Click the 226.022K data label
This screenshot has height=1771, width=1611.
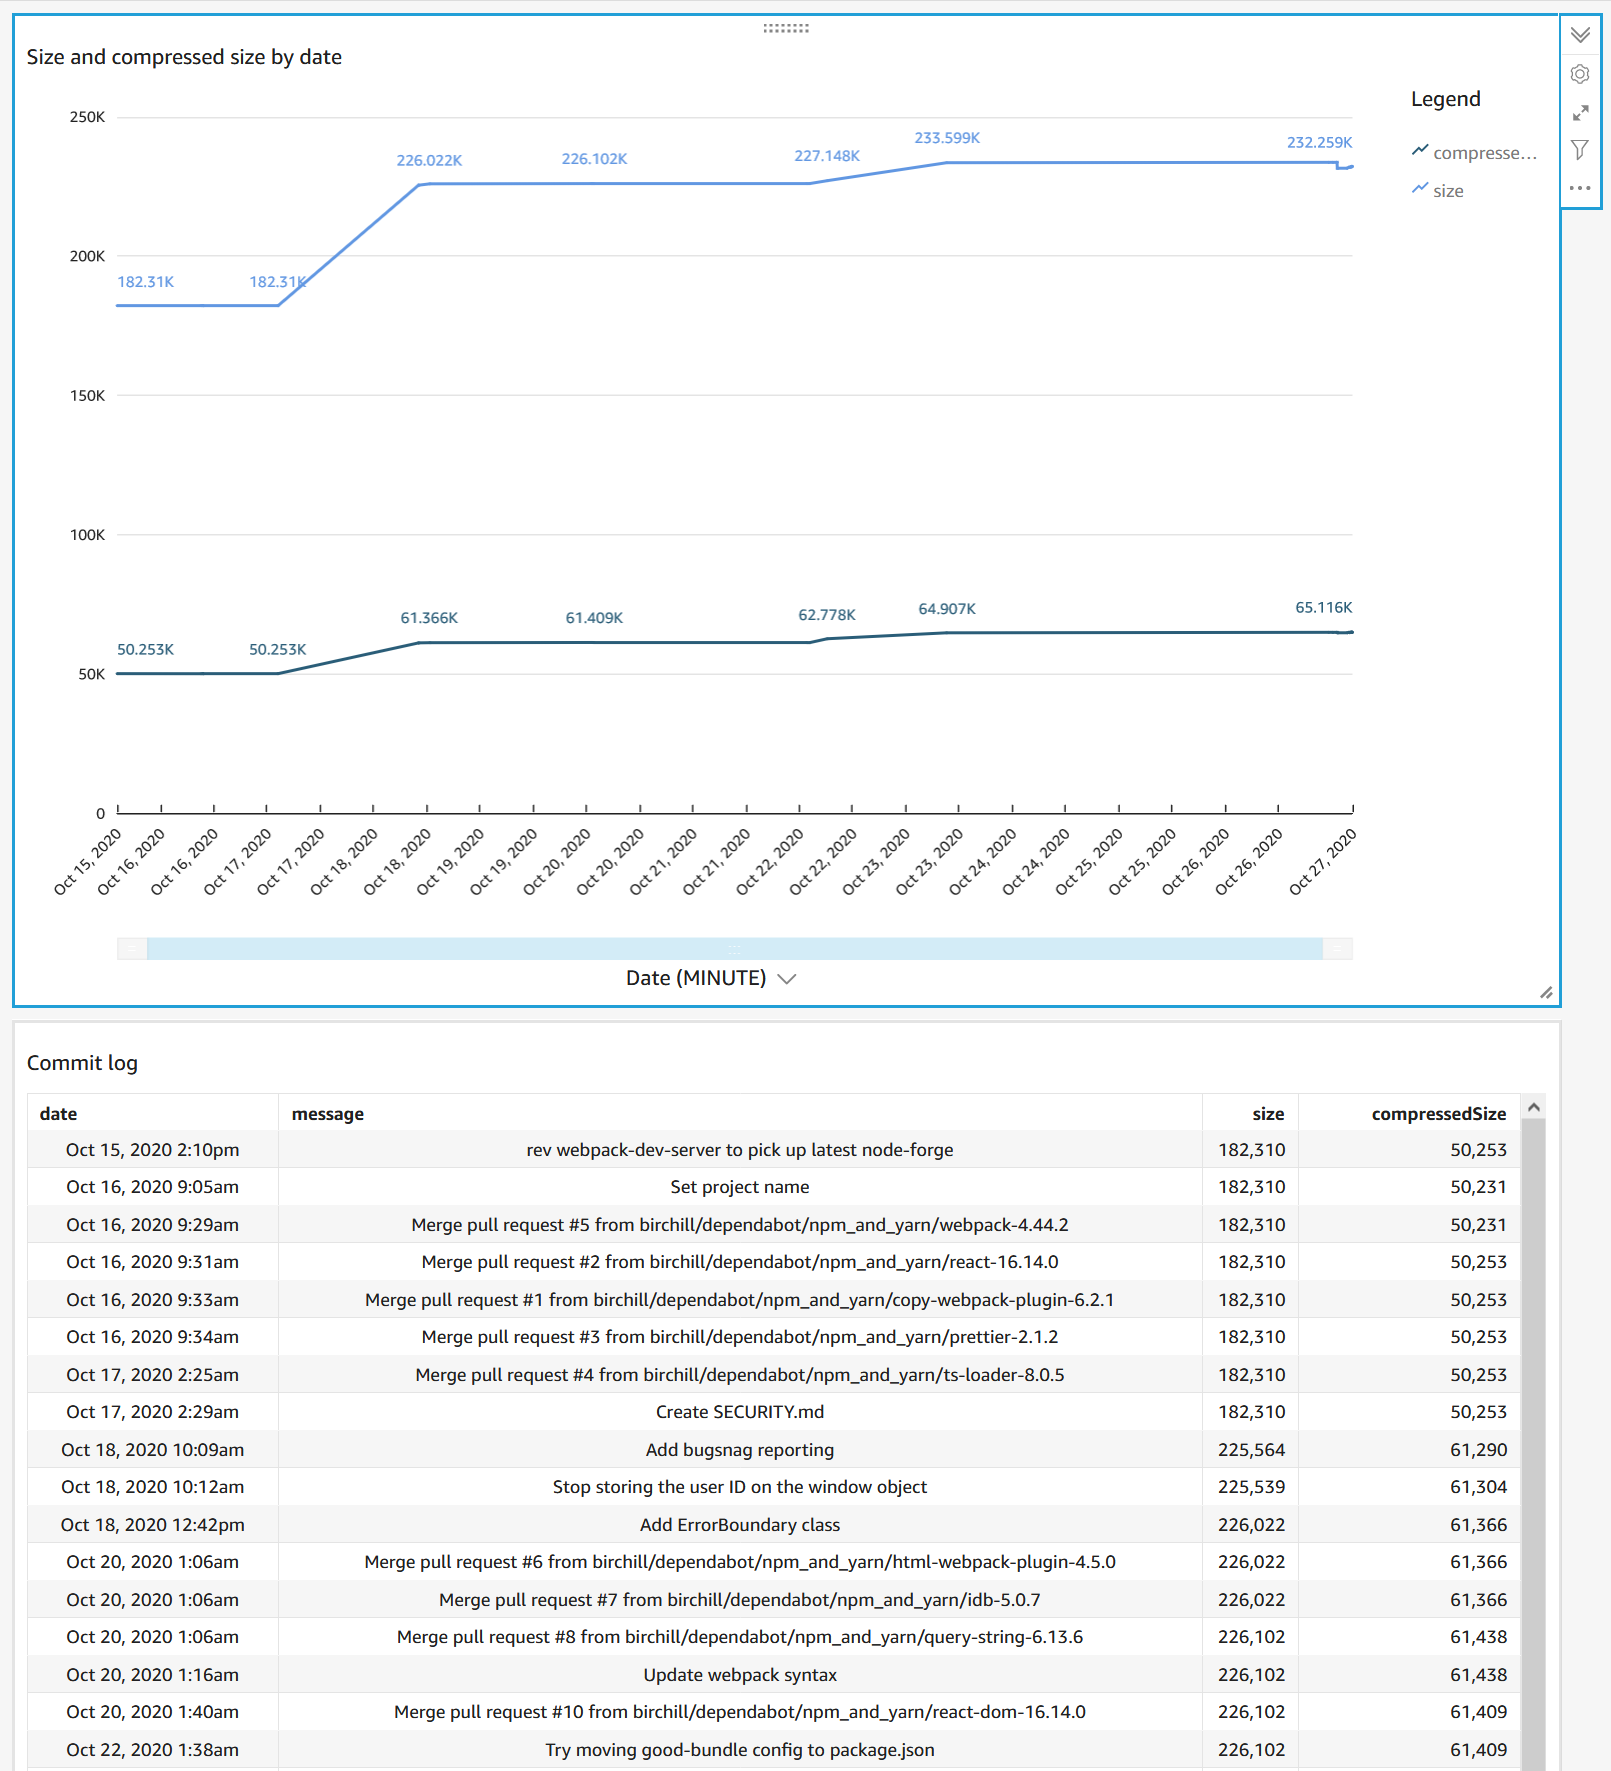429,160
